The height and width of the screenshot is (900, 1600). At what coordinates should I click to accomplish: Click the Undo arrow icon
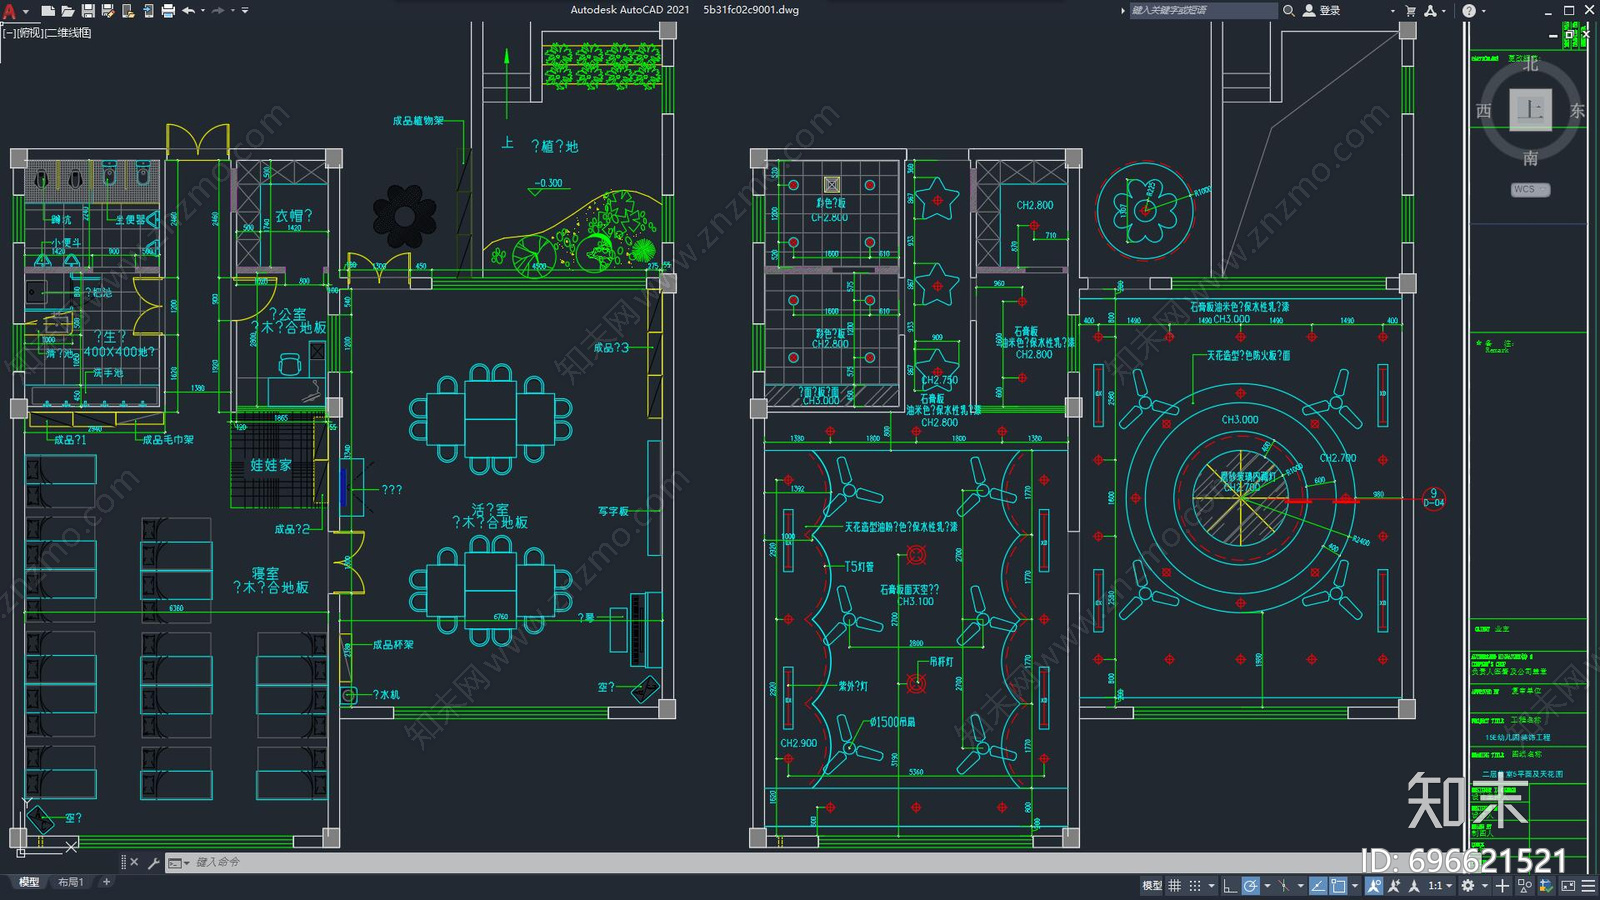(188, 11)
